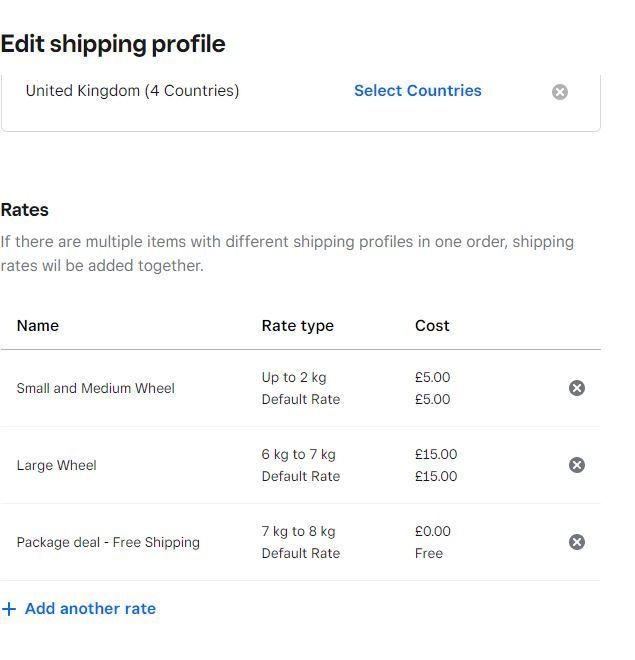This screenshot has width=635, height=660.
Task: Click the £0.00 cost value
Action: [x=433, y=531]
